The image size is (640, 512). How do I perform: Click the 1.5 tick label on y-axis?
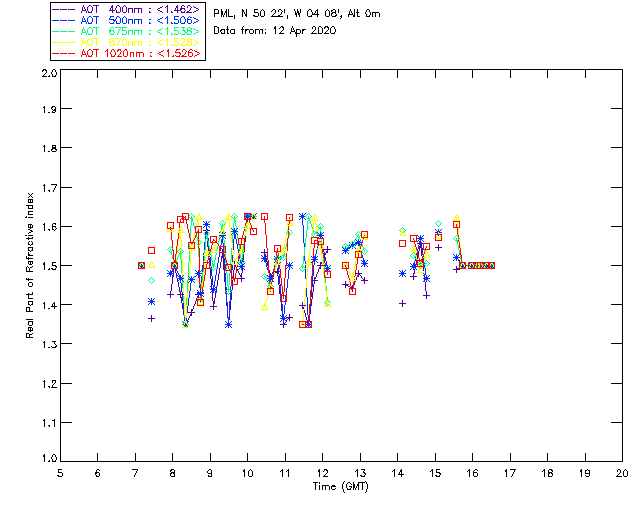coord(48,266)
